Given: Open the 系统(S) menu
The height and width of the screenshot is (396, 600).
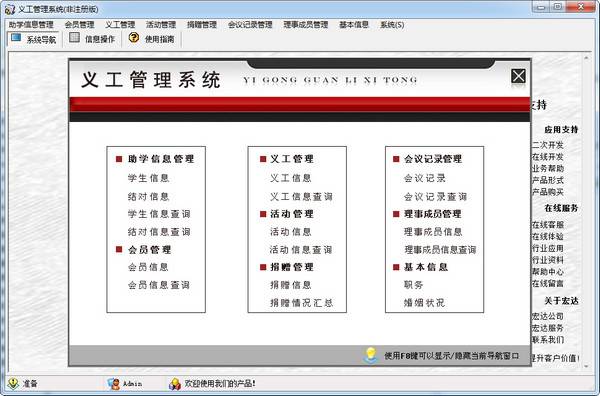Looking at the screenshot, I should [392, 25].
